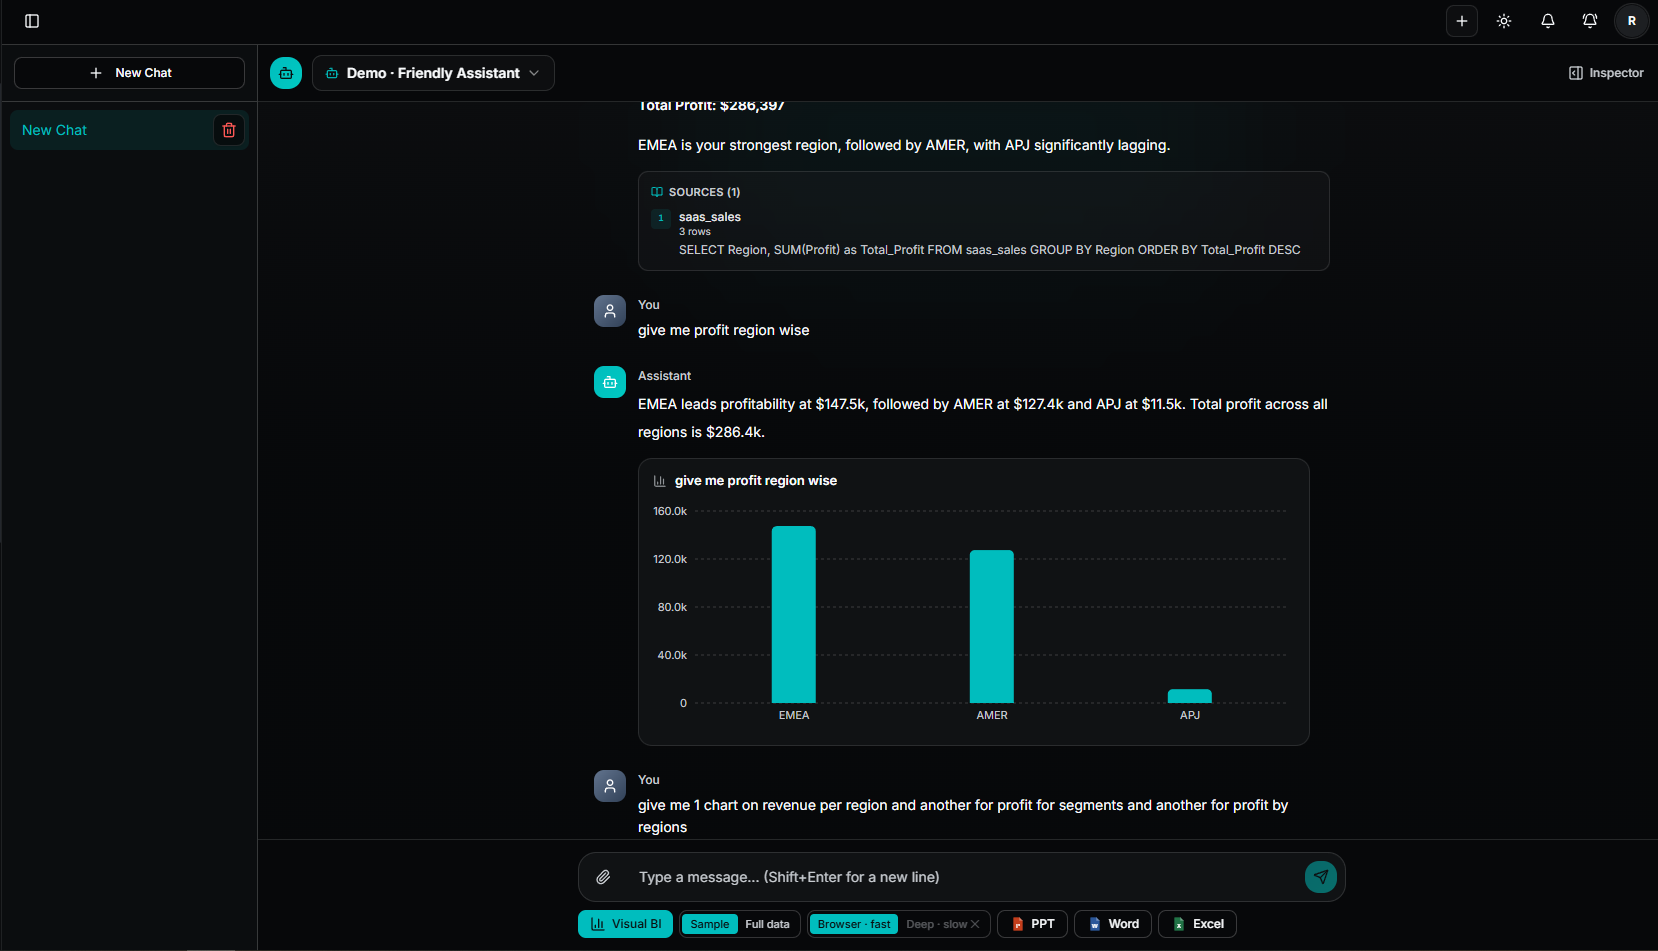Open the Demo · Friendly Assistant dropdown
Viewport: 1658px width, 951px height.
pos(433,73)
